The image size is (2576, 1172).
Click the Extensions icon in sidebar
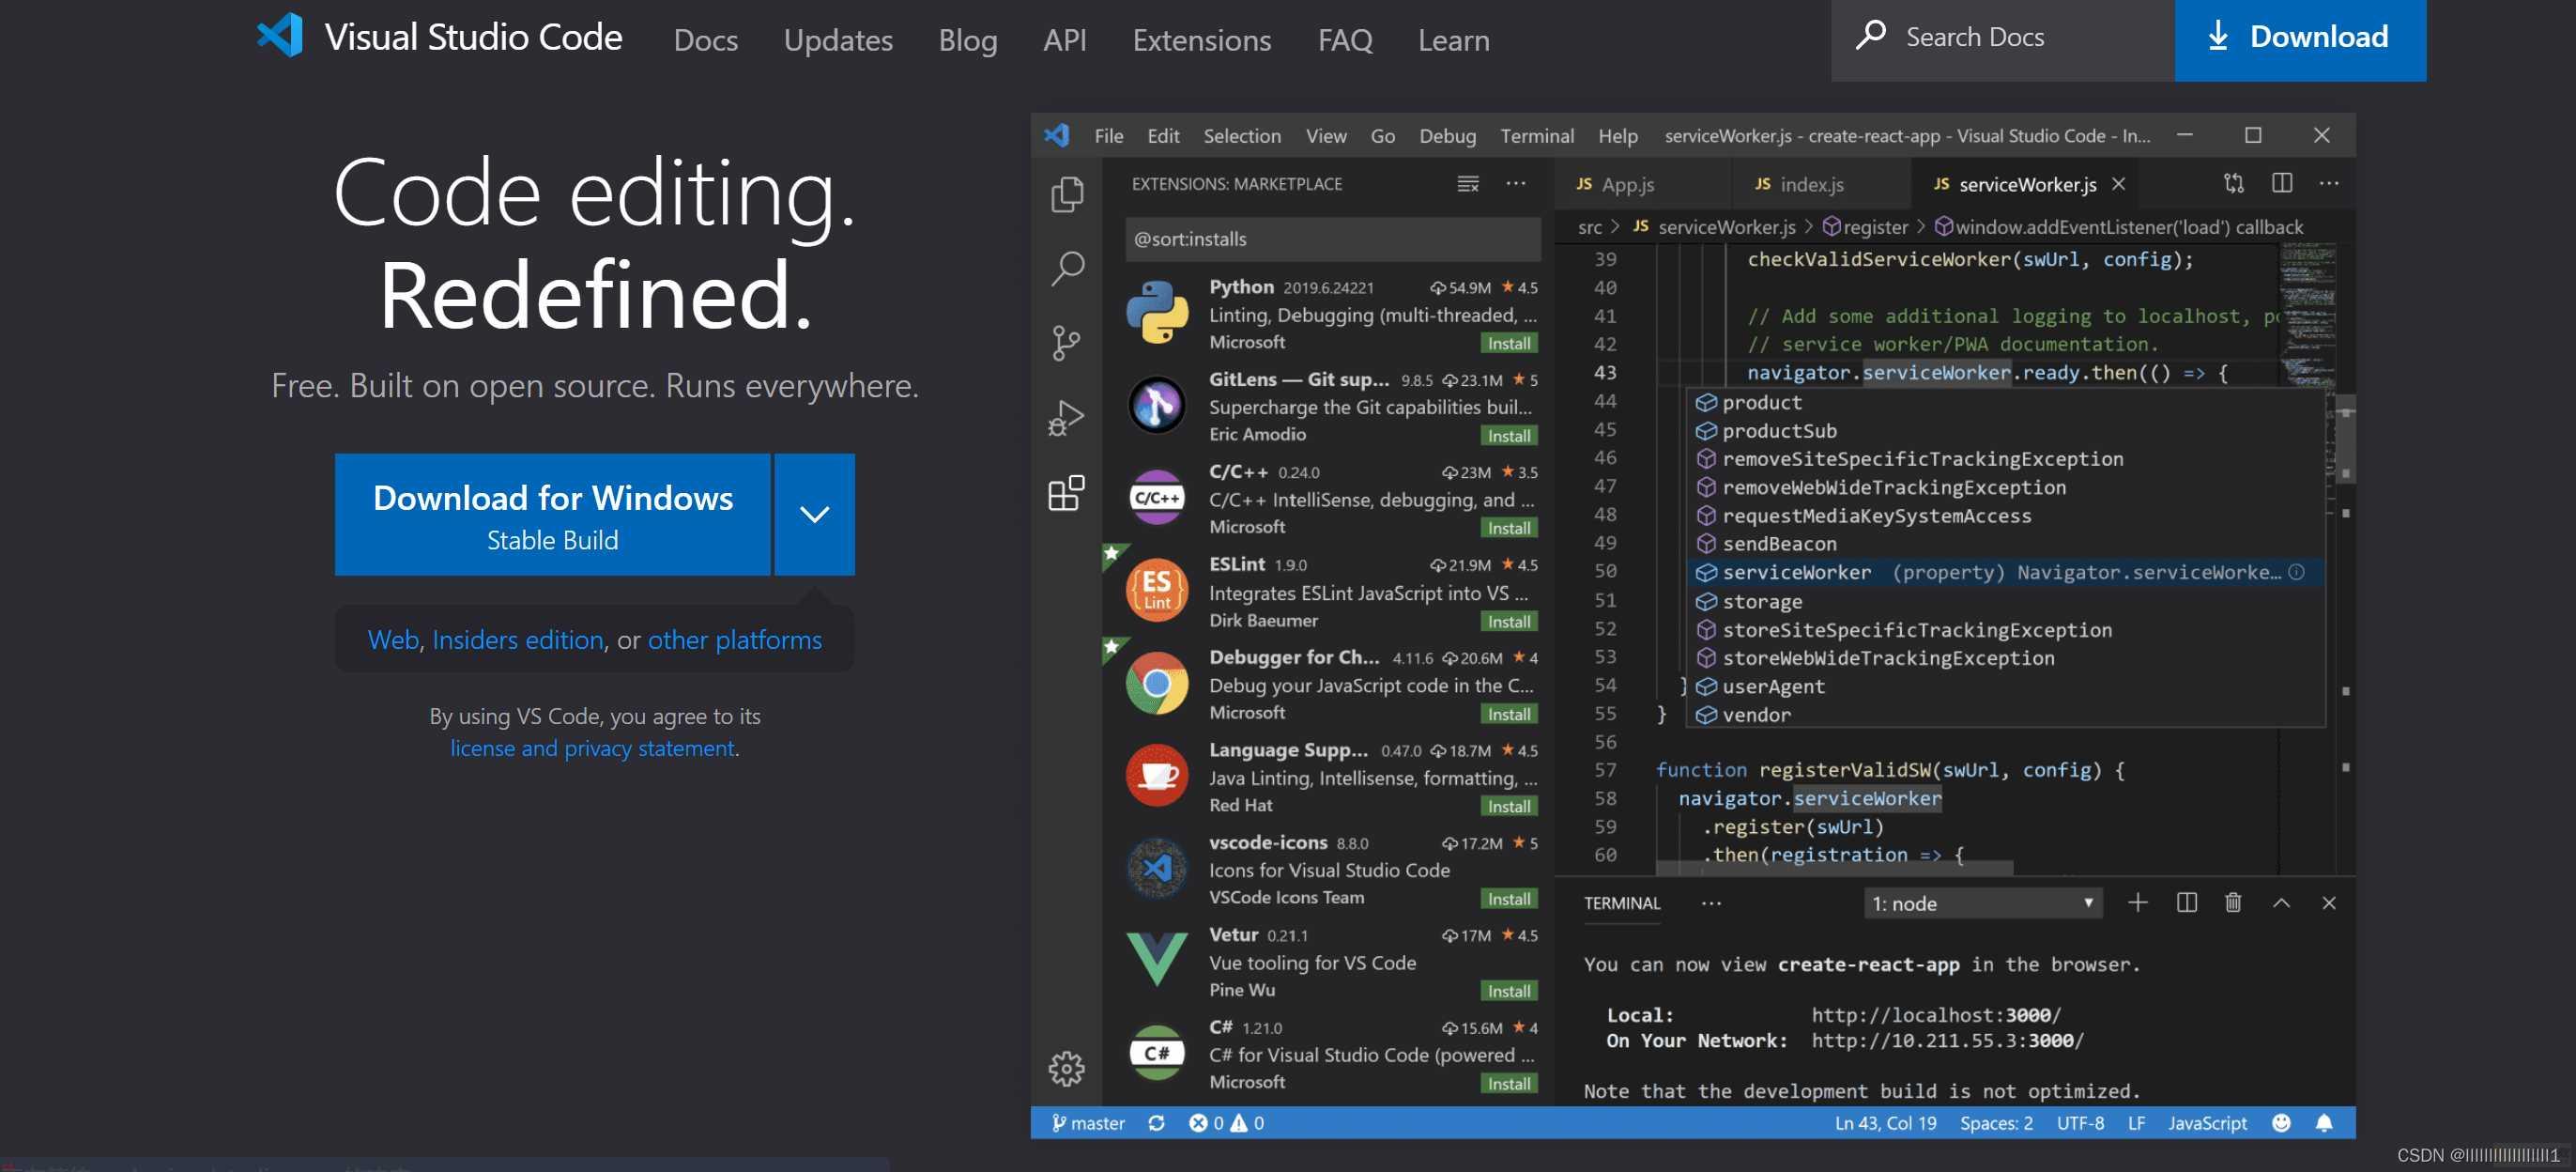pos(1066,493)
